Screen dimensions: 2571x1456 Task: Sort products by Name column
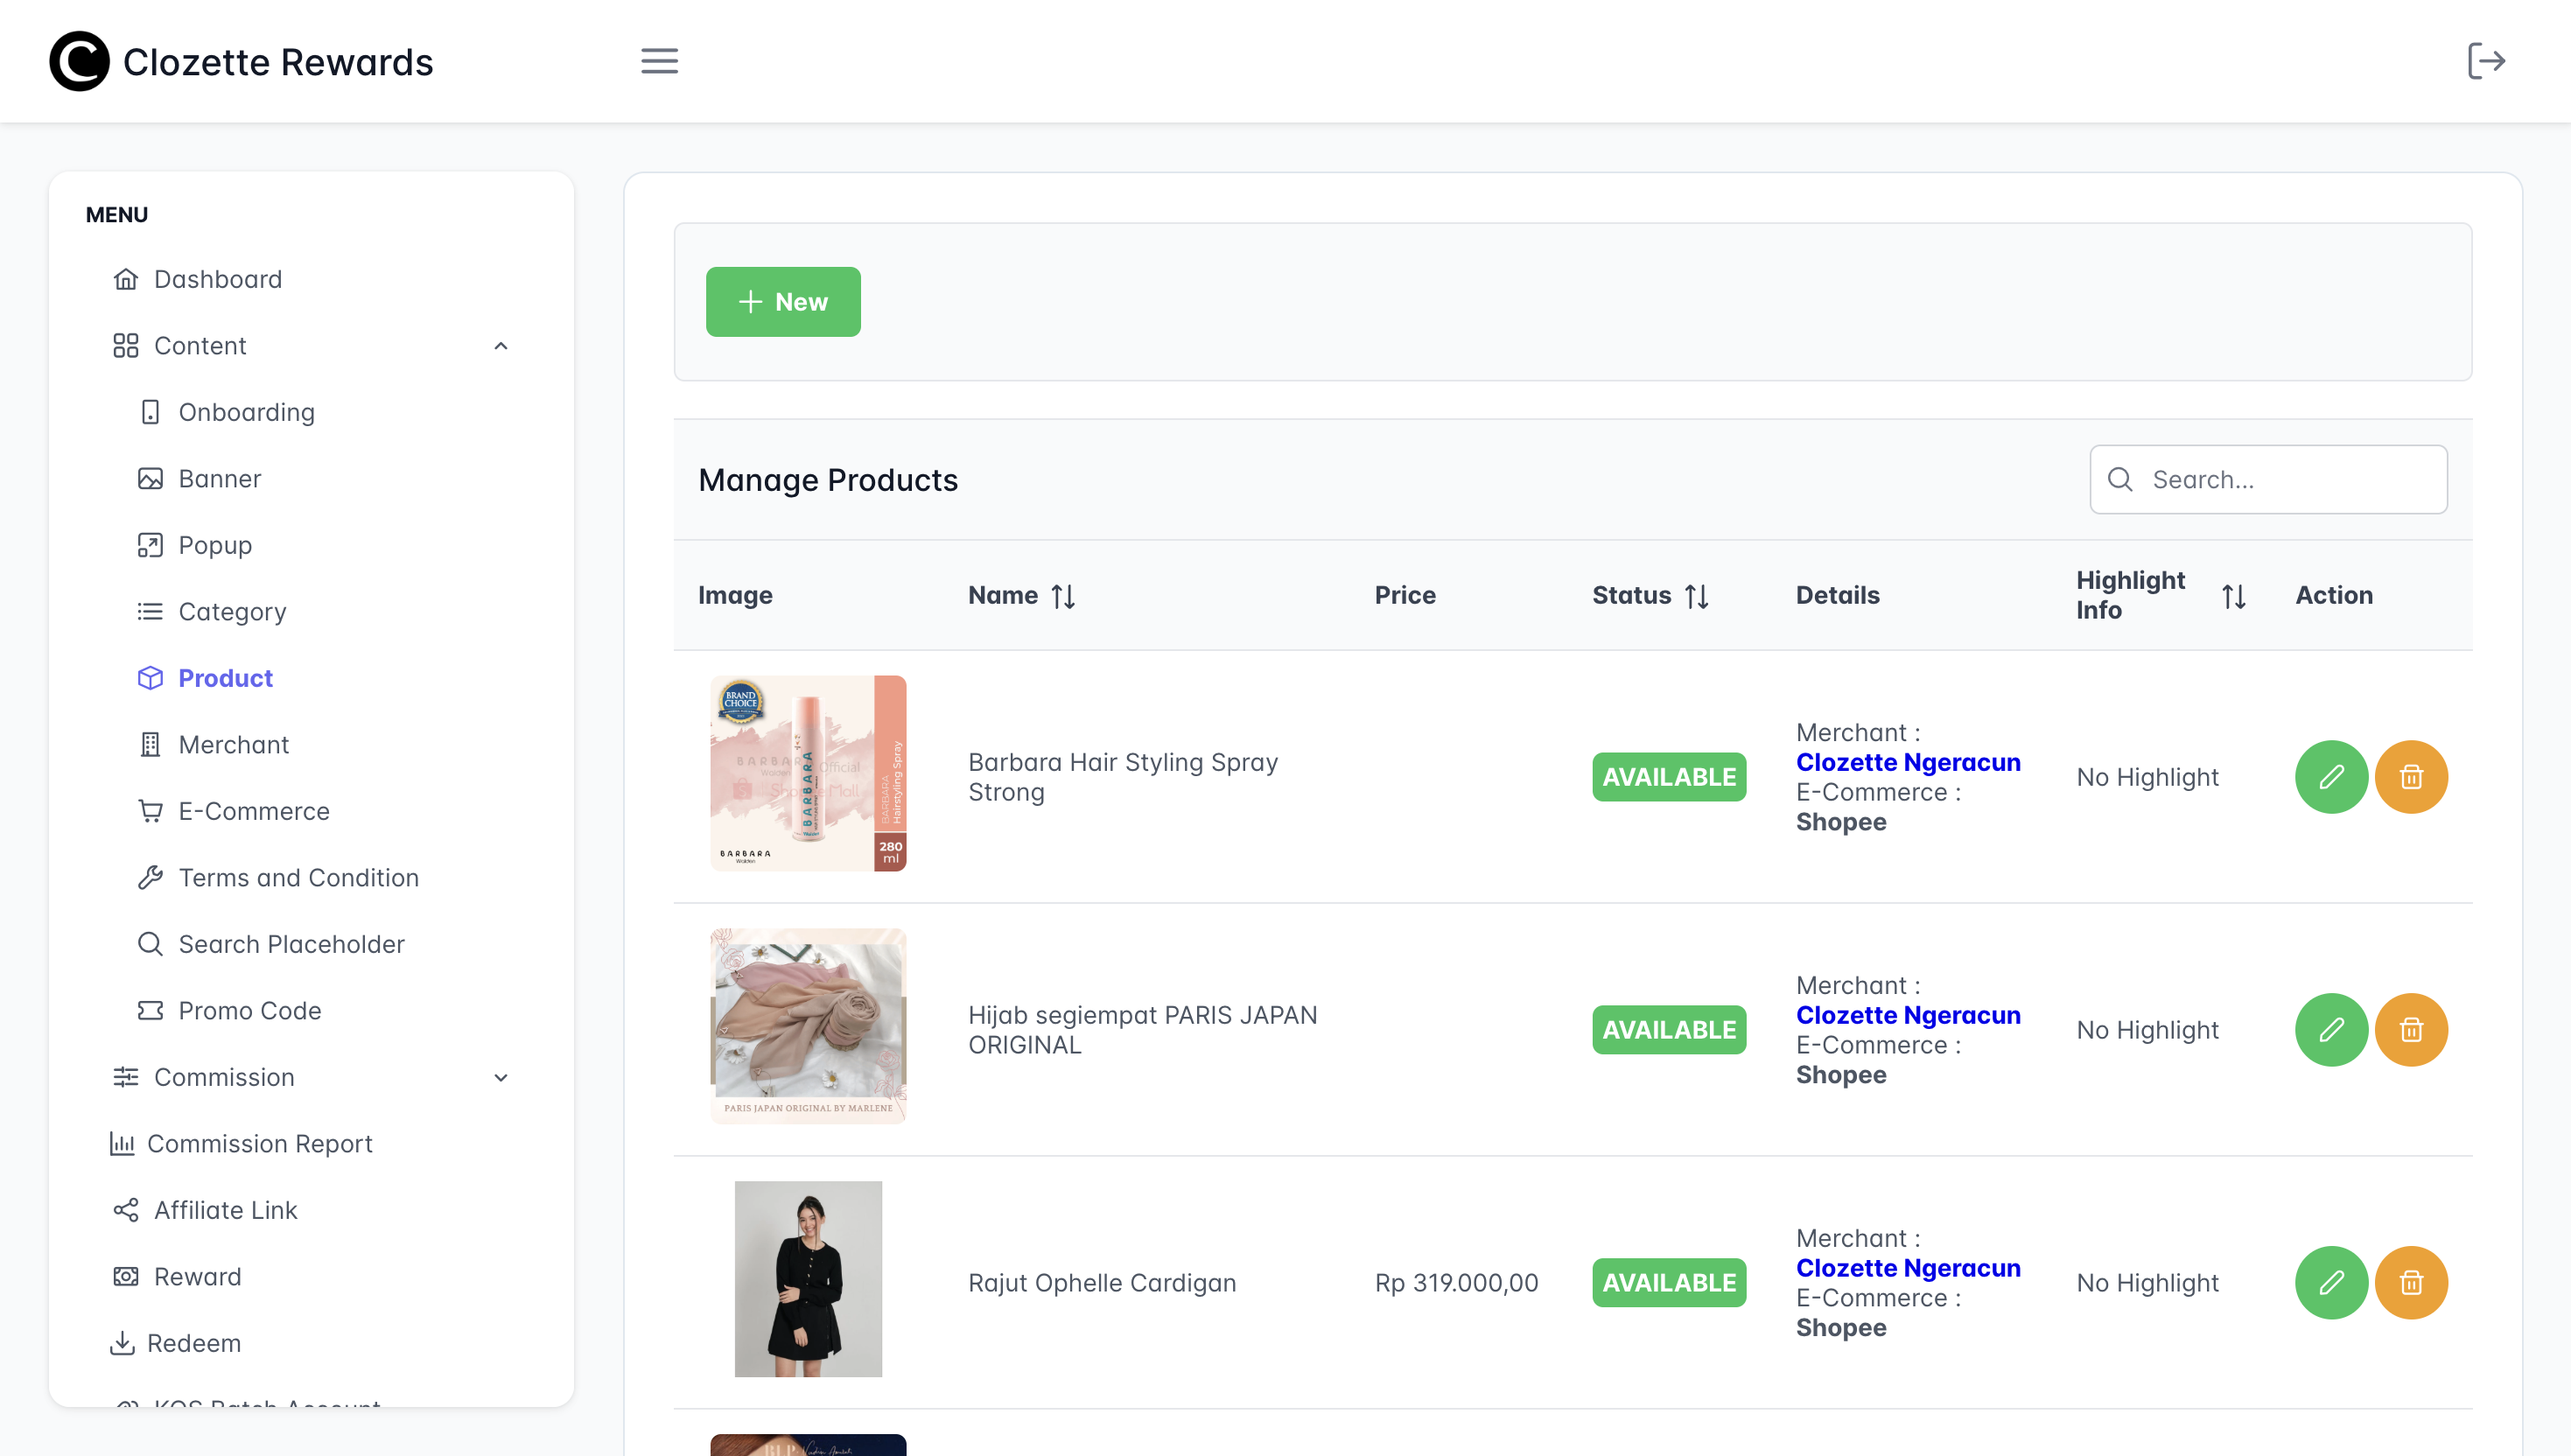pyautogui.click(x=1062, y=596)
